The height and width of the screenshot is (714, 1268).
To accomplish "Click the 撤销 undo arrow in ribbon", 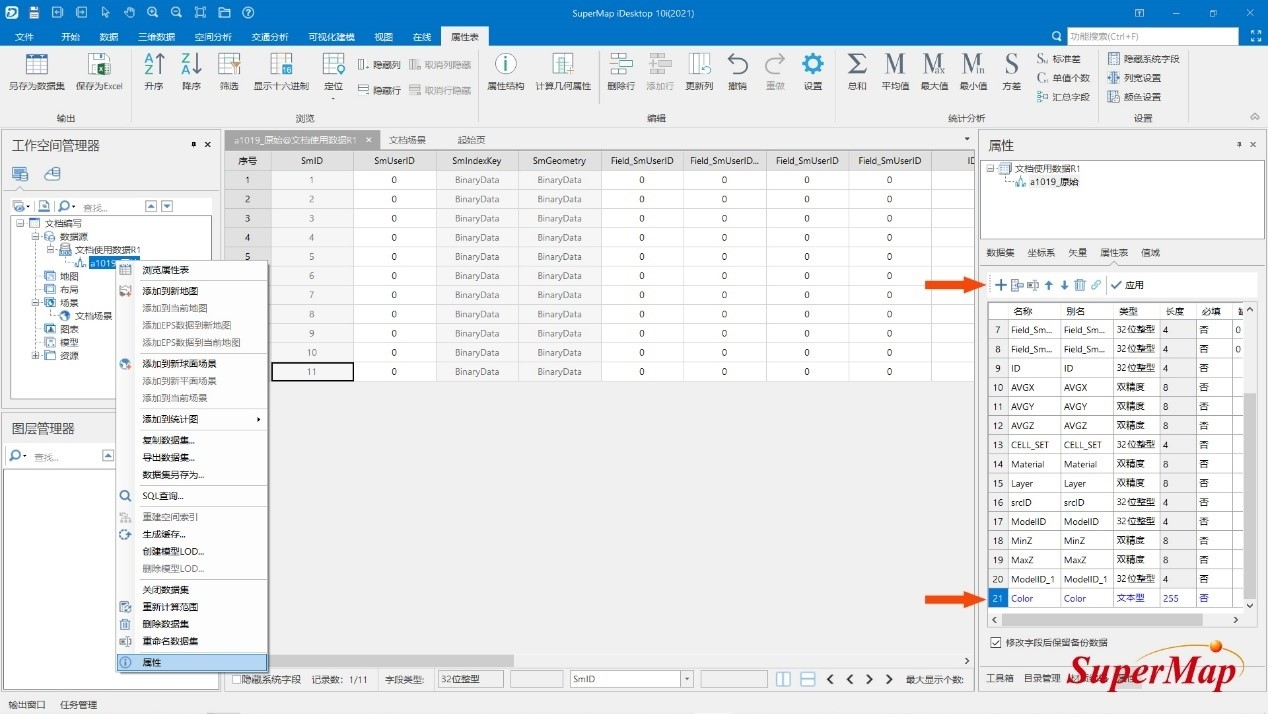I will (737, 66).
